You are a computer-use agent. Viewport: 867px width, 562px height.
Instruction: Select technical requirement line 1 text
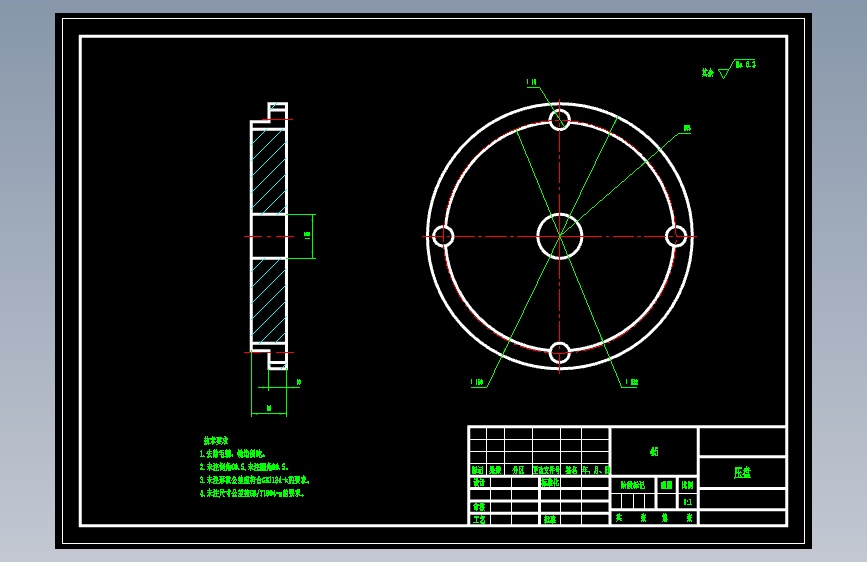point(232,454)
